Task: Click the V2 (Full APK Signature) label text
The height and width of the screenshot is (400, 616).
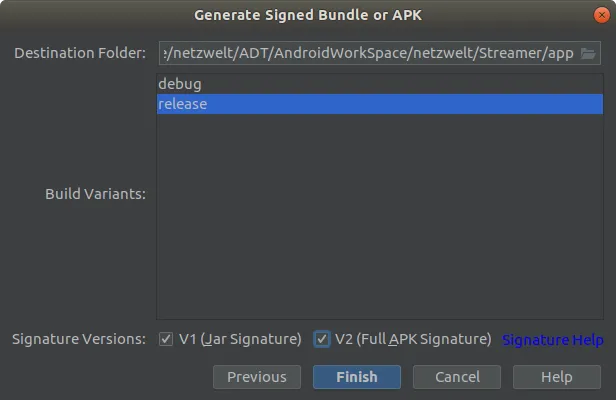Action: (413, 340)
